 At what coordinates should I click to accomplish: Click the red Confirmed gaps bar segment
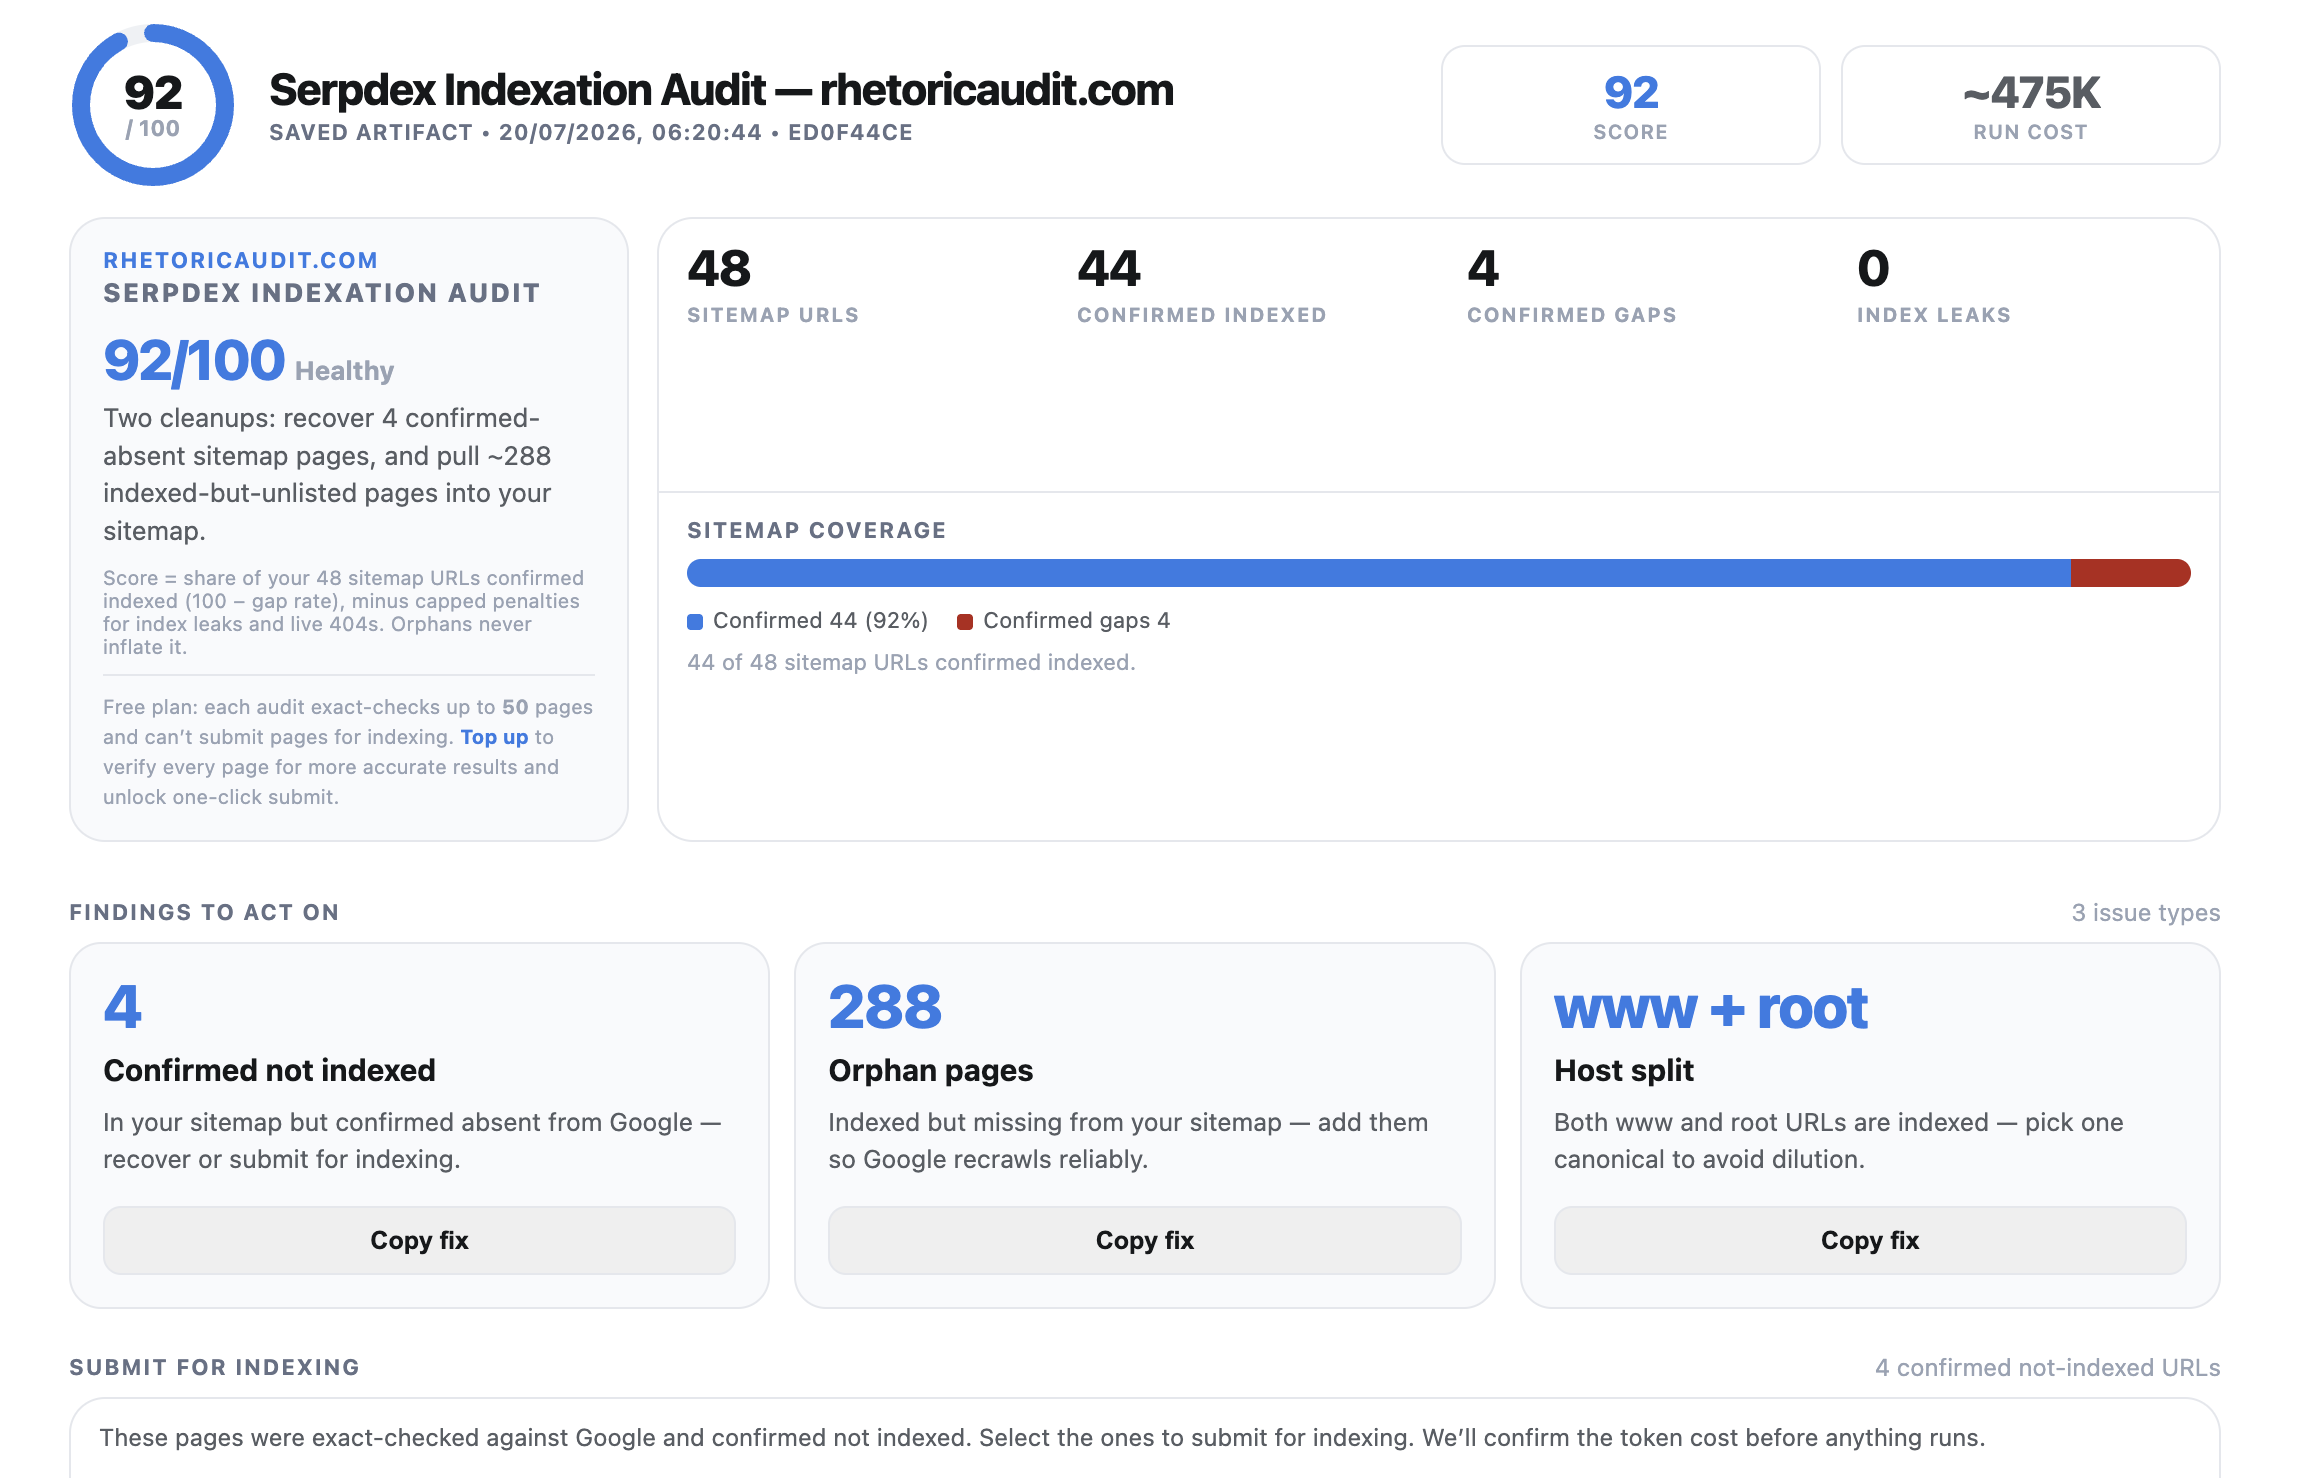(2130, 573)
